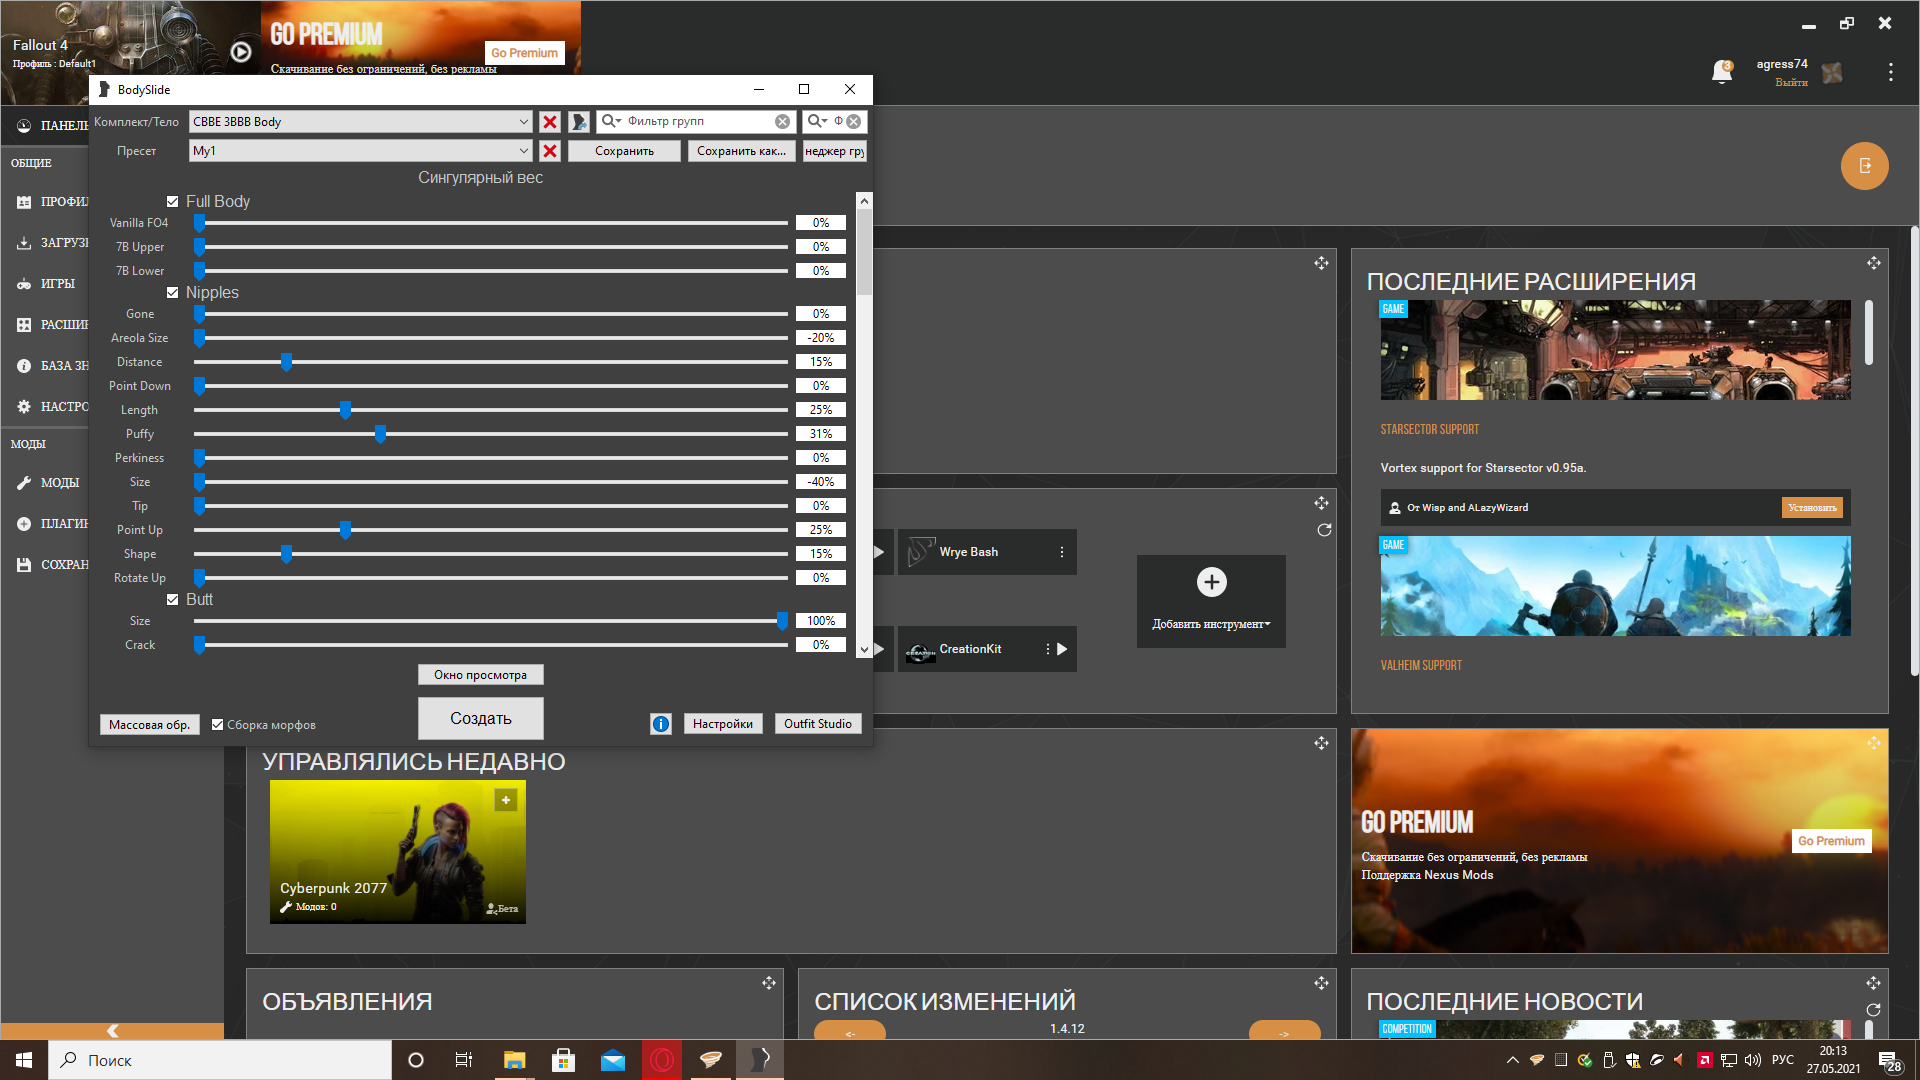Click the Butt Size slider handle
Viewport: 1920px width, 1080px height.
click(x=782, y=621)
